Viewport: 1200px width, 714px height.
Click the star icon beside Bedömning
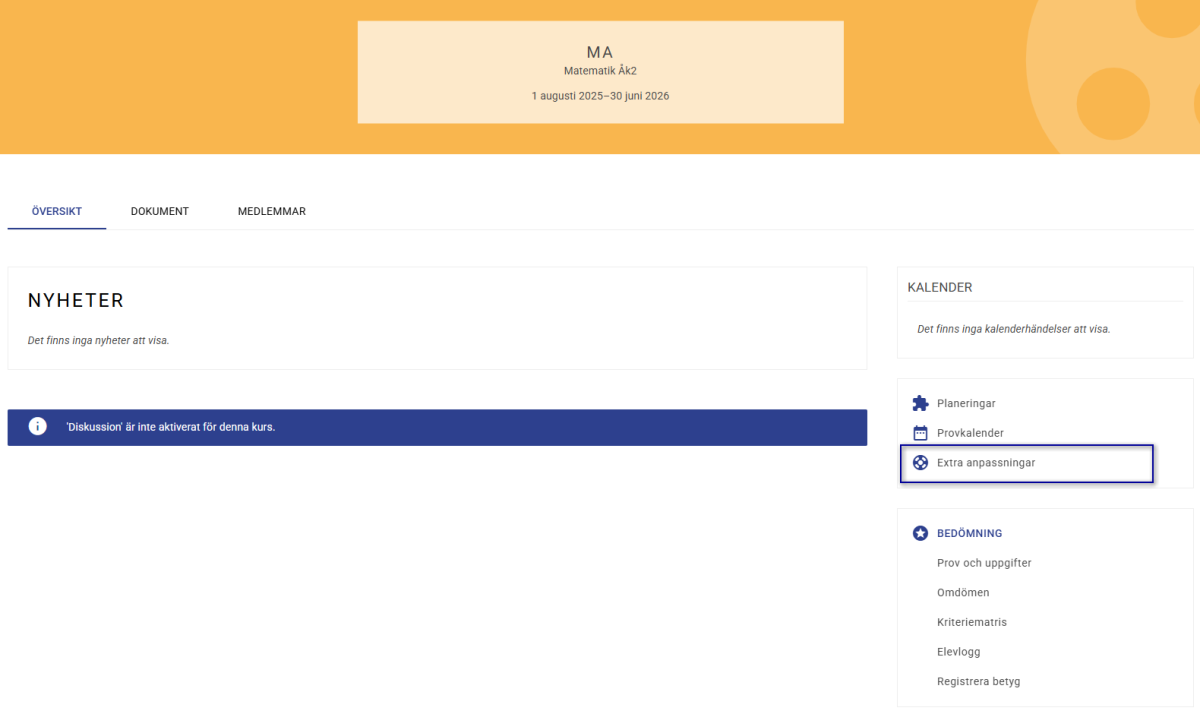point(920,533)
